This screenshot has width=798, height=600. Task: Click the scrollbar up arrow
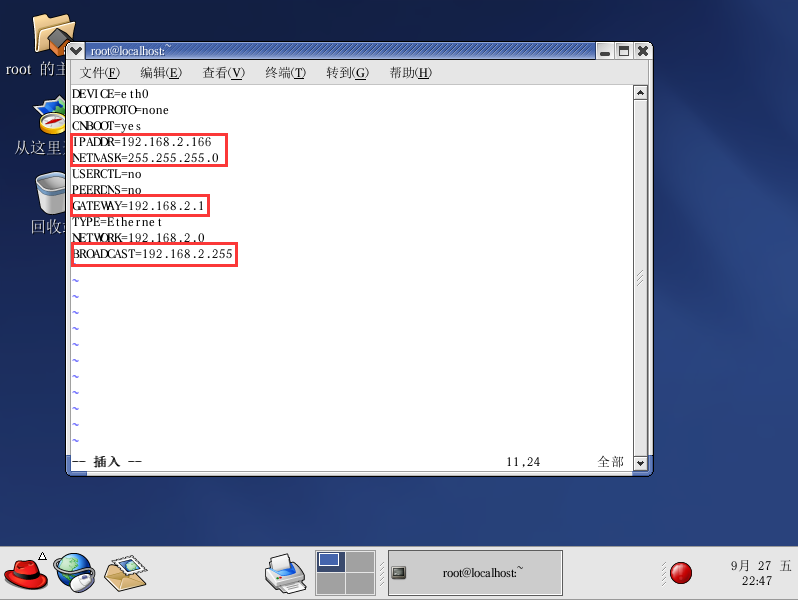pyautogui.click(x=640, y=93)
